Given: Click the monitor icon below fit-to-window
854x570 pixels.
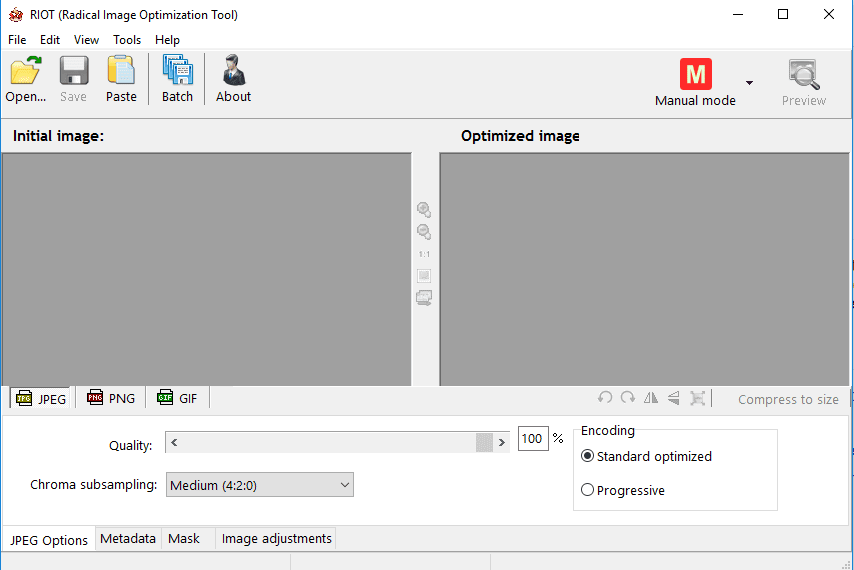Looking at the screenshot, I should coord(424,298).
